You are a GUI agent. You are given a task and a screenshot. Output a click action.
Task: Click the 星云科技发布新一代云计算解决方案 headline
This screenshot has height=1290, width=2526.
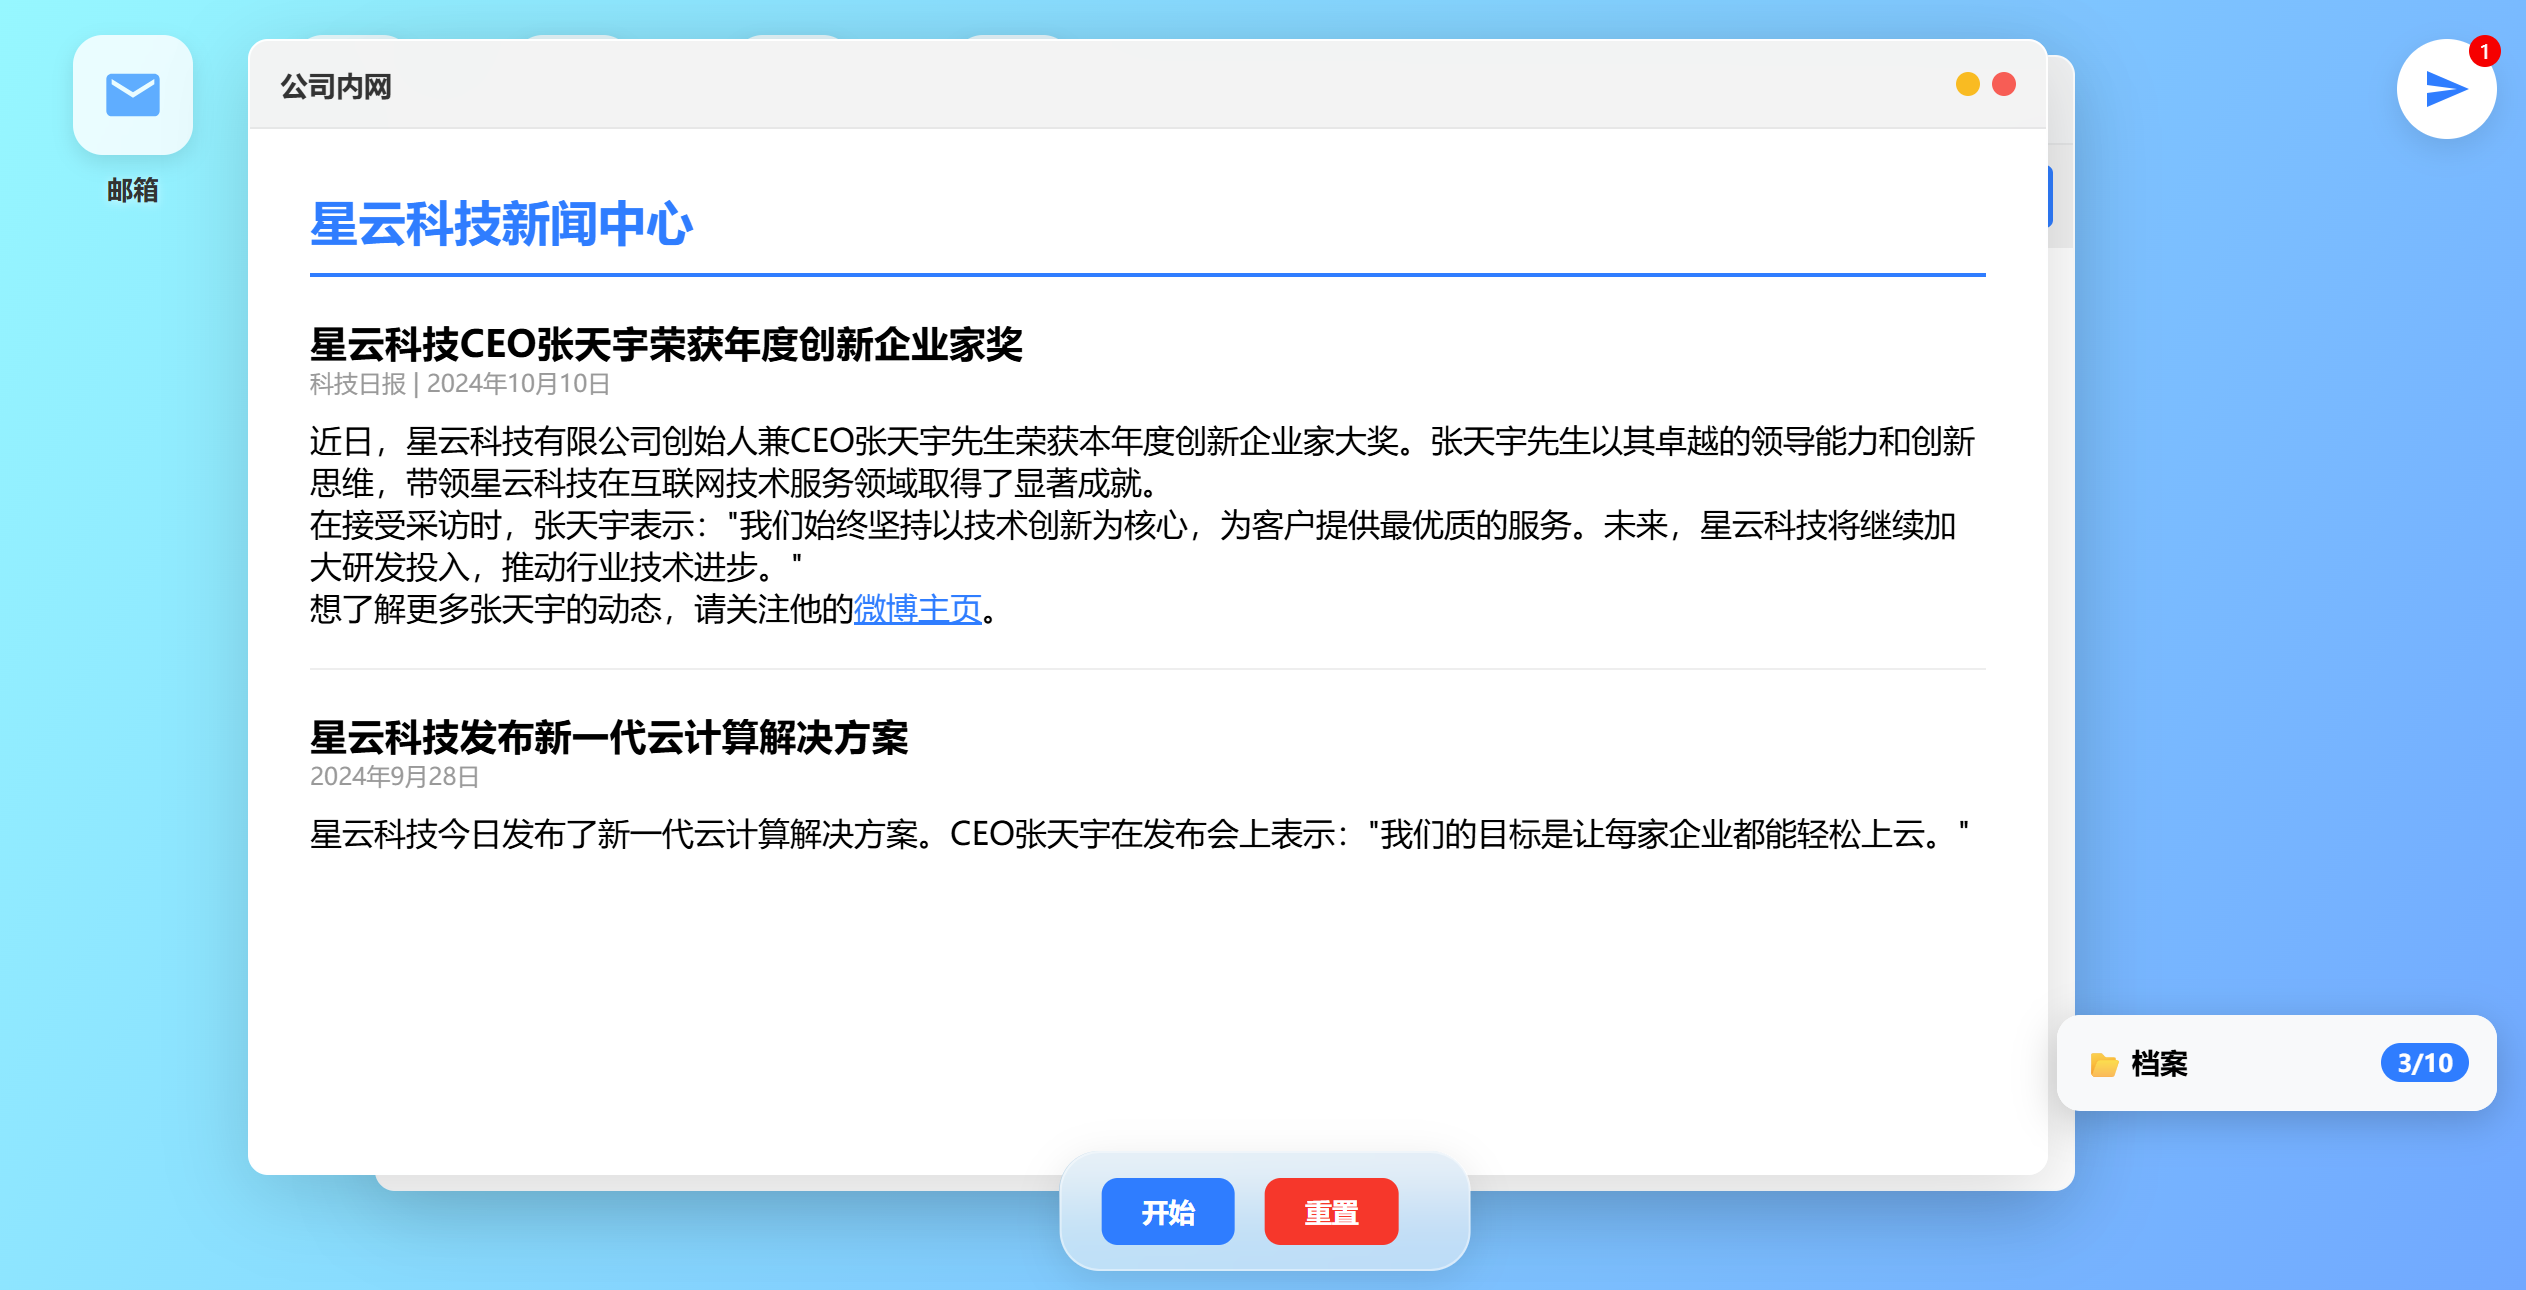[x=609, y=738]
